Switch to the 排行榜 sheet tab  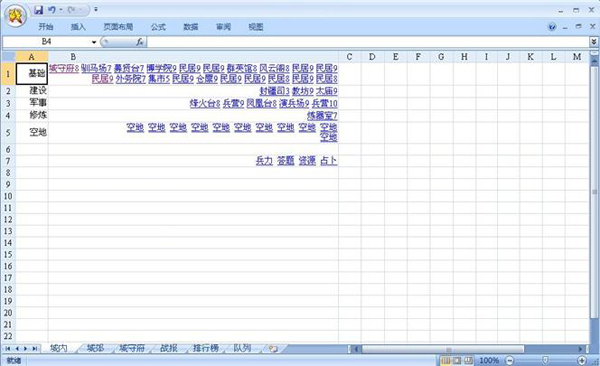205,348
